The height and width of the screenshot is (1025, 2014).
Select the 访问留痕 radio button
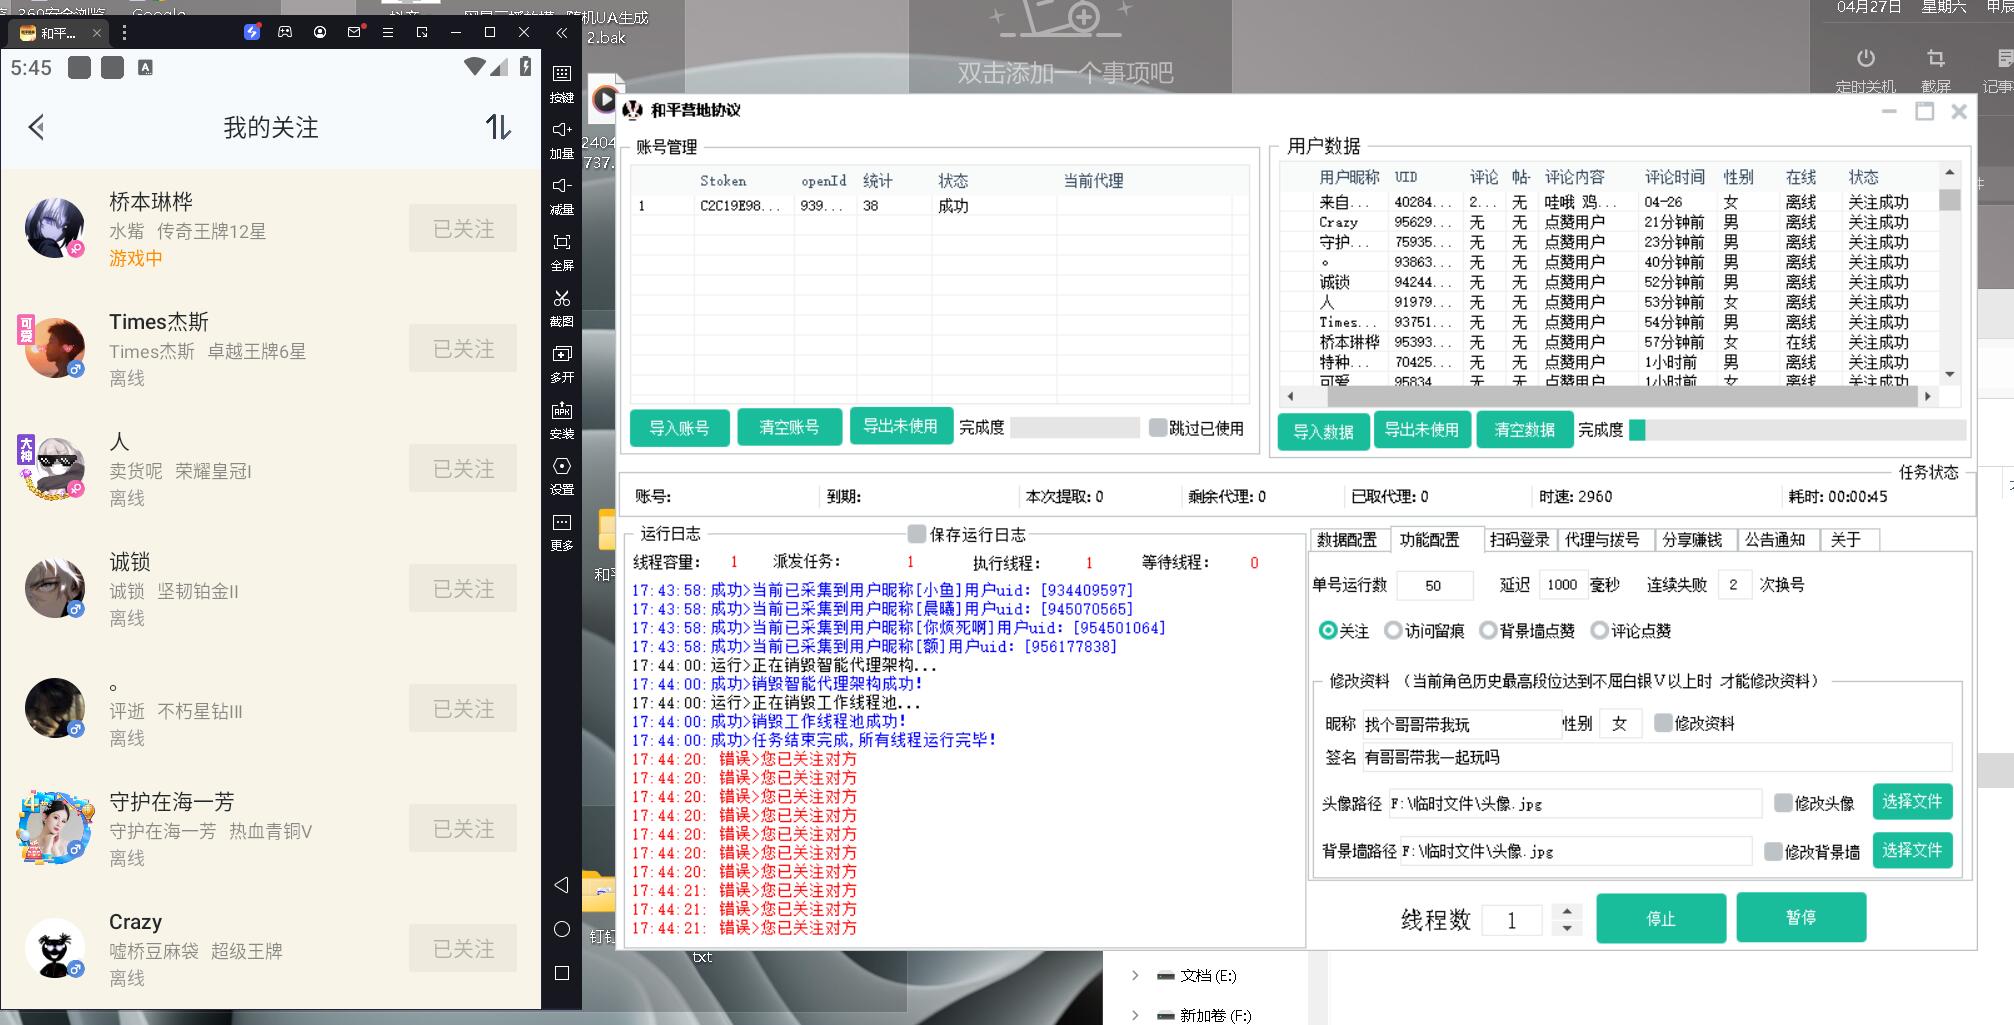[x=1393, y=631]
